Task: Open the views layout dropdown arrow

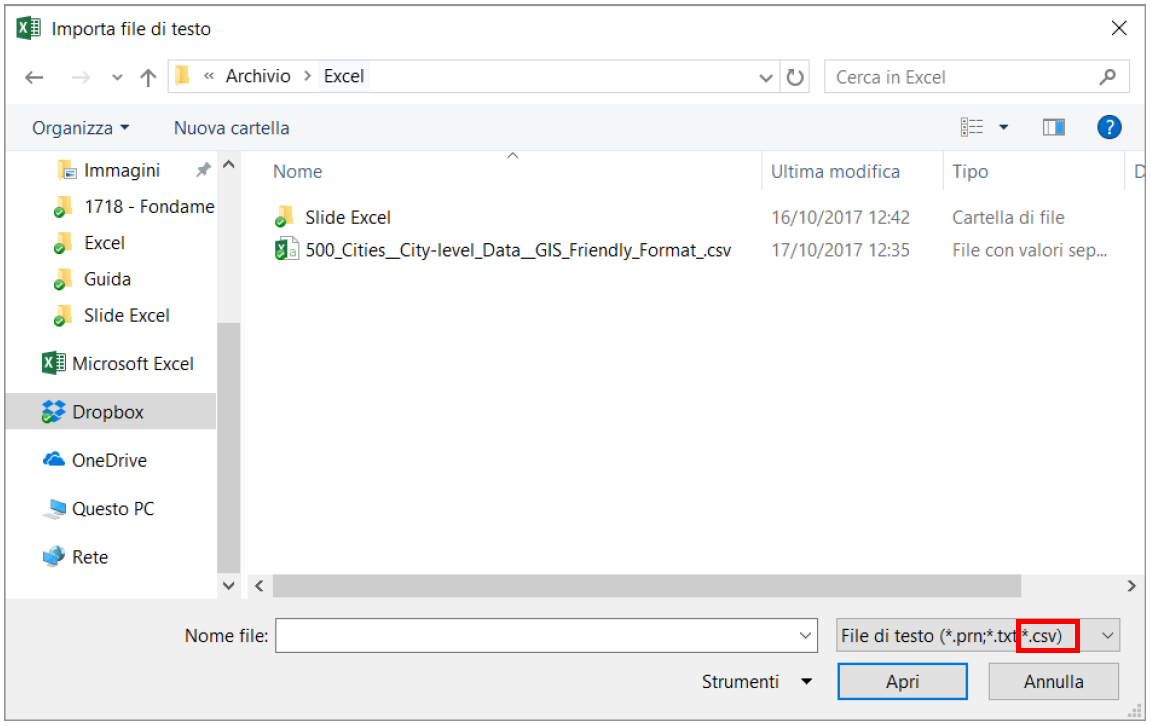Action: [1003, 127]
